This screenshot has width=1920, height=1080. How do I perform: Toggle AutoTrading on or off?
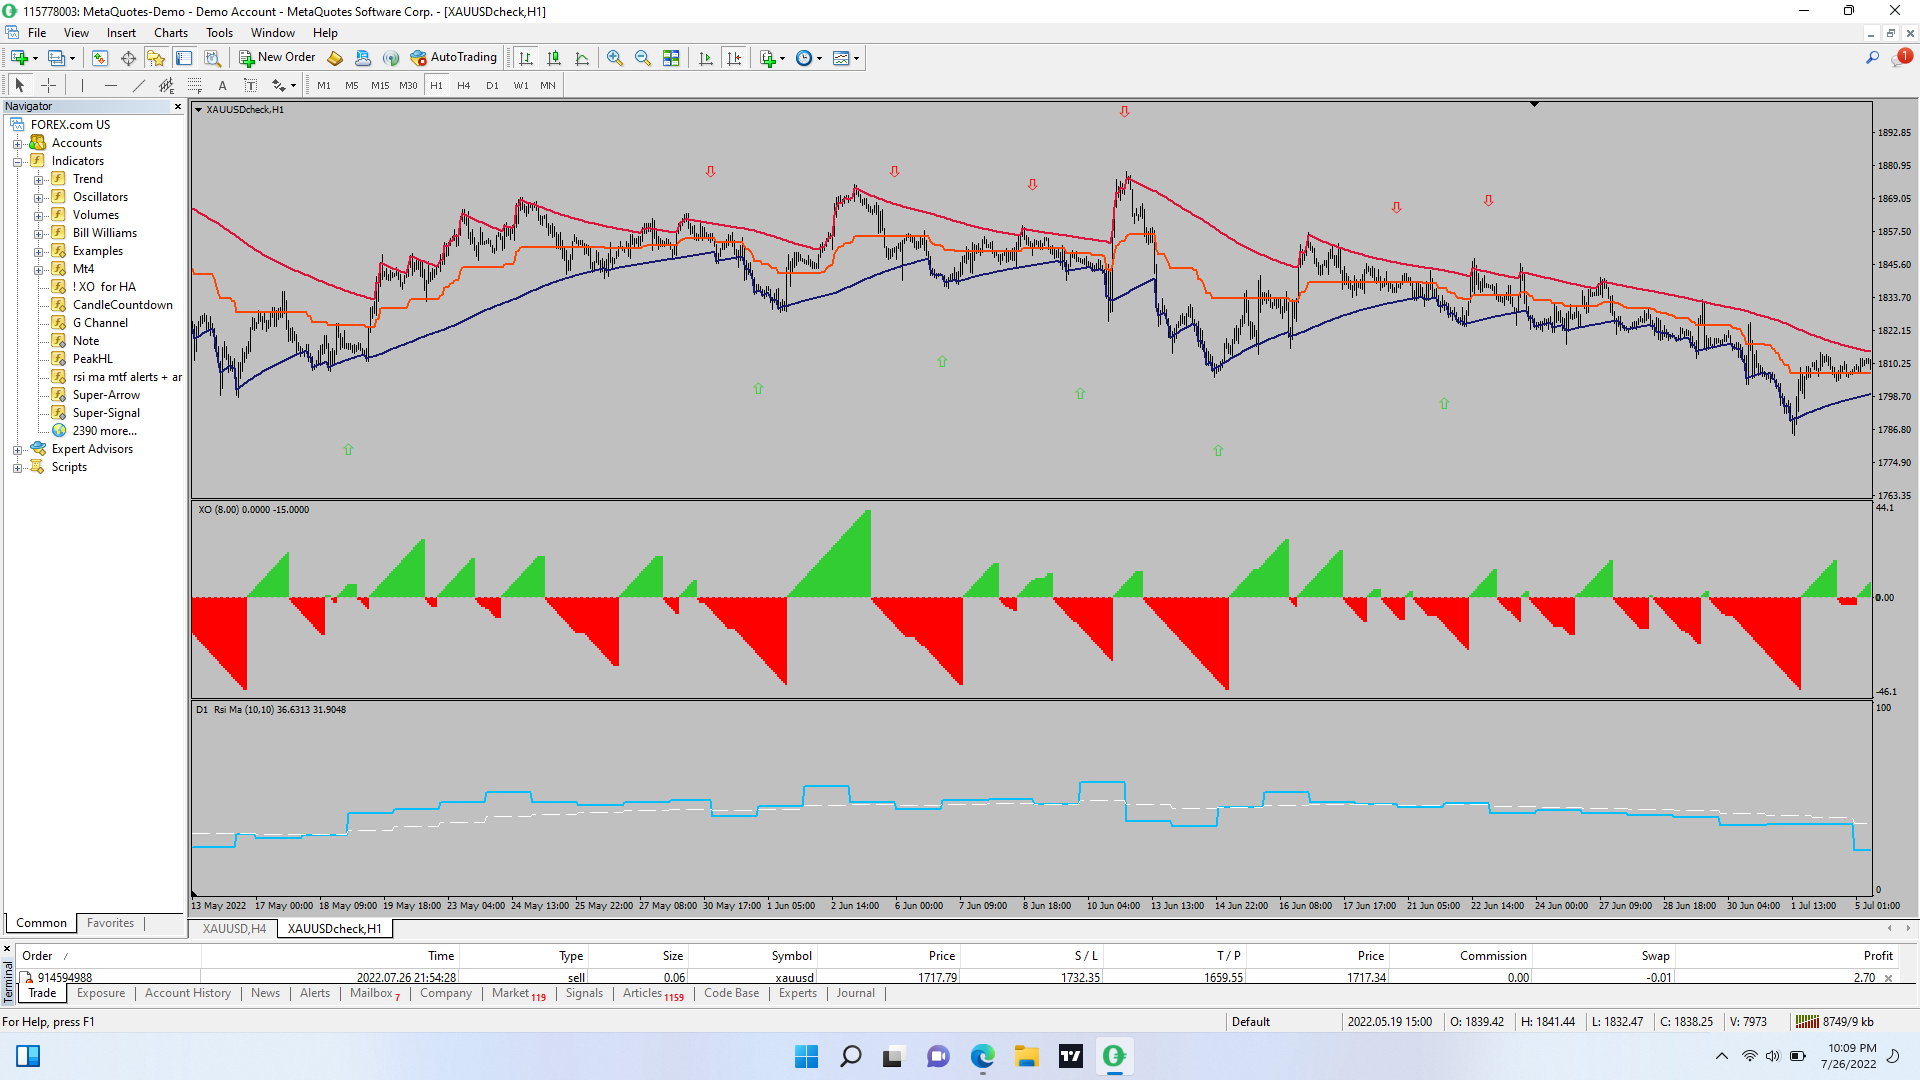453,57
